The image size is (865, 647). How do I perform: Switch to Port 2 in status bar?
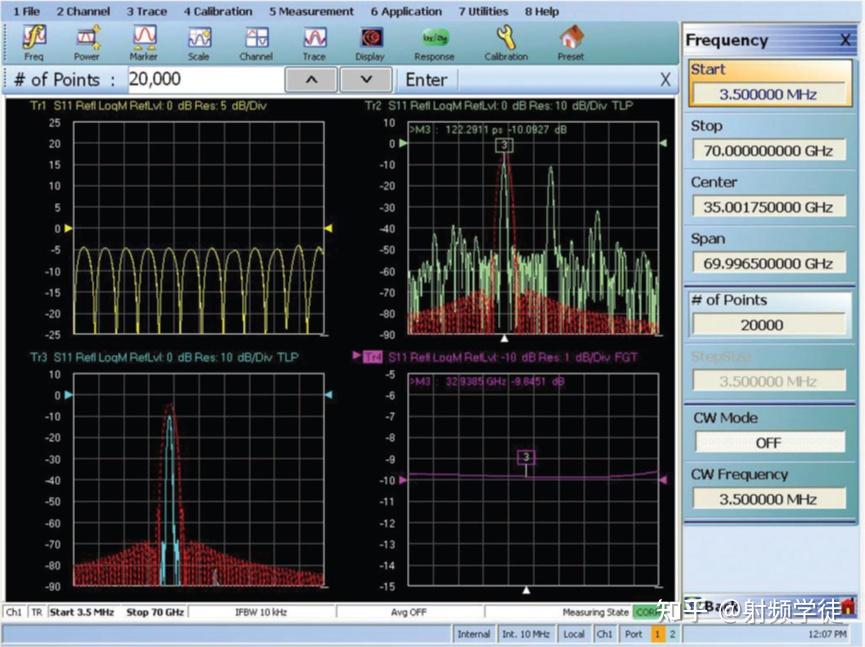tap(672, 634)
